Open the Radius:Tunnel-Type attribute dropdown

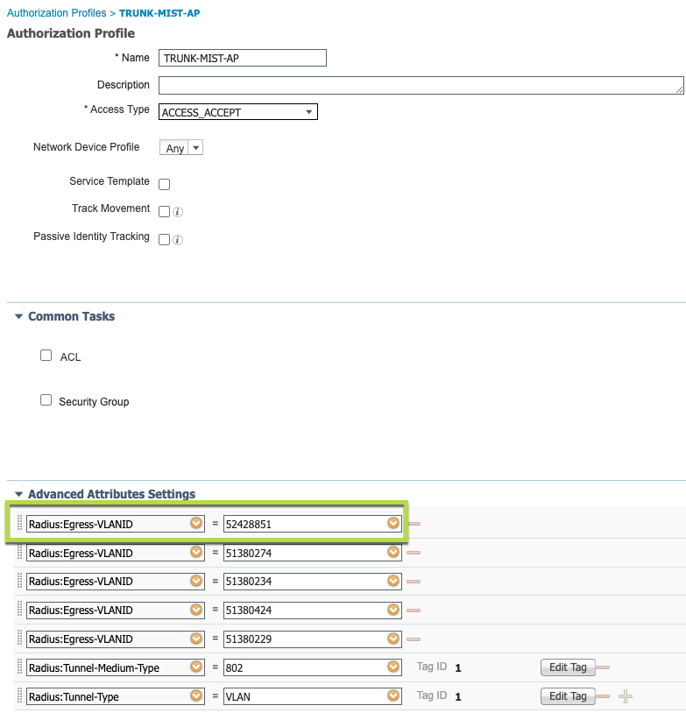click(197, 696)
